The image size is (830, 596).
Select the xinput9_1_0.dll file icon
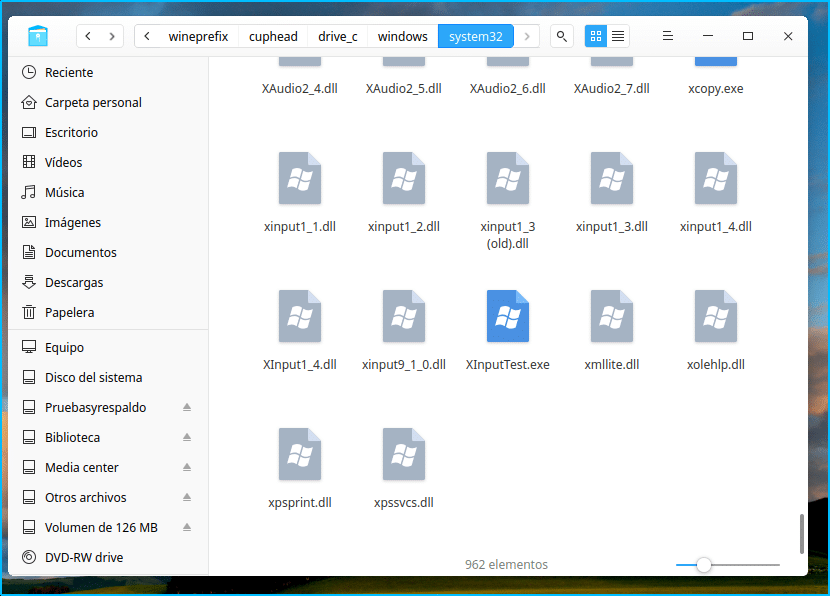point(404,316)
